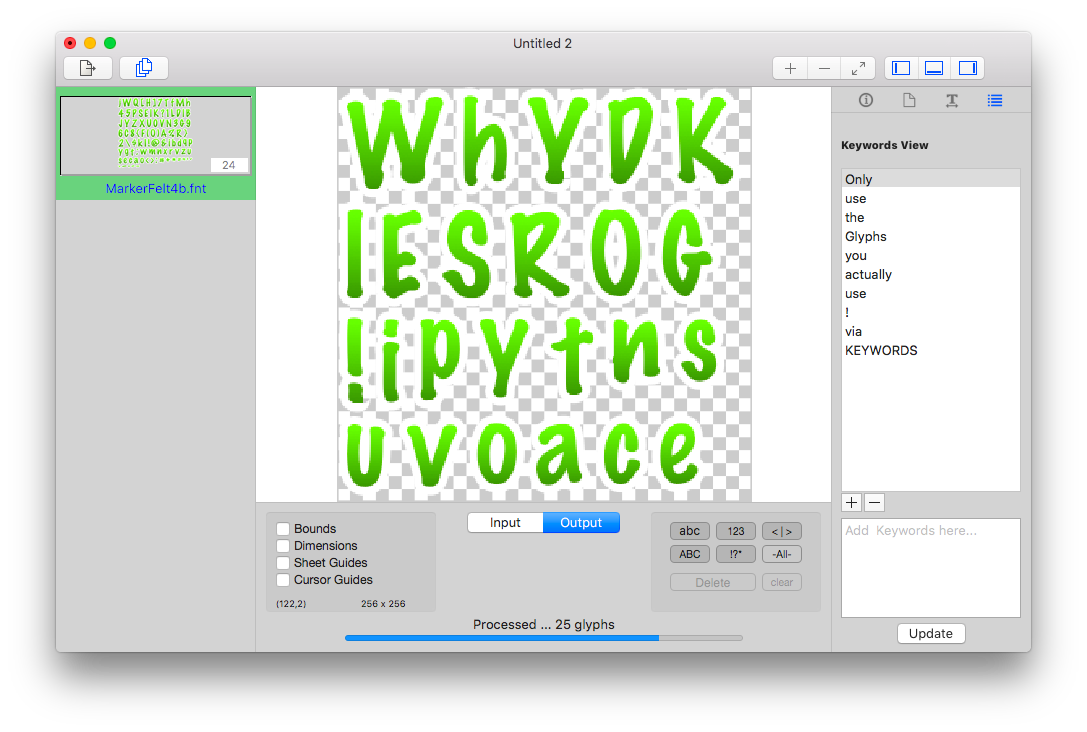Select the 'you' keyword row

[931, 255]
